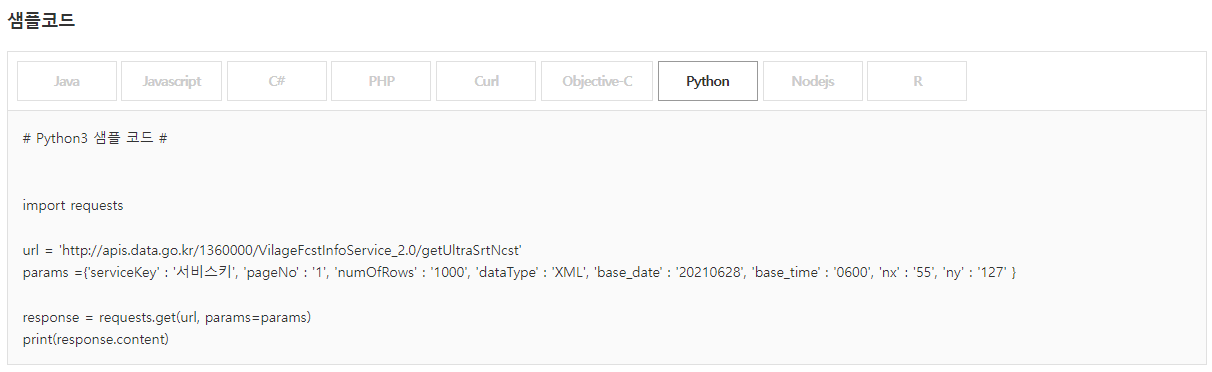Switch to the Curl tab
Image resolution: width=1212 pixels, height=372 pixels.
[x=486, y=81]
